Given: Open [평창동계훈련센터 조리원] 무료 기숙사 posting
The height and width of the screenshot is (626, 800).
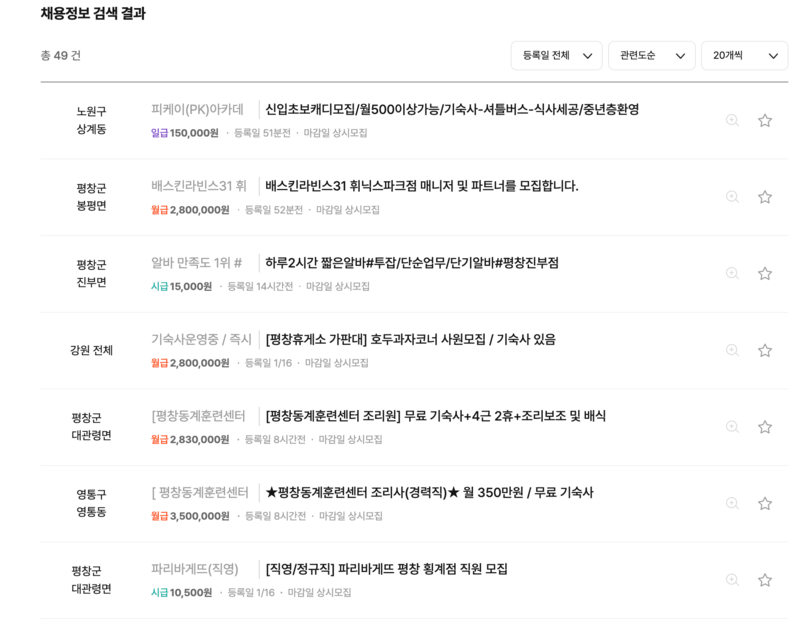Looking at the screenshot, I should click(436, 416).
